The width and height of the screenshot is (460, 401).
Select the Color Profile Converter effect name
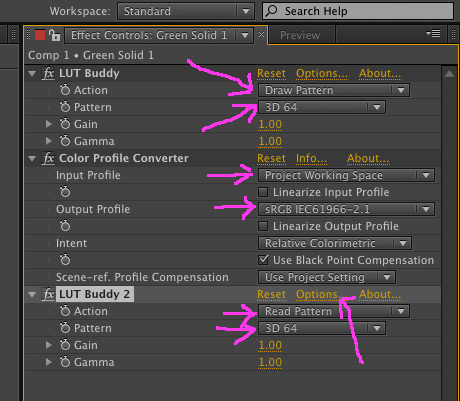tap(124, 158)
